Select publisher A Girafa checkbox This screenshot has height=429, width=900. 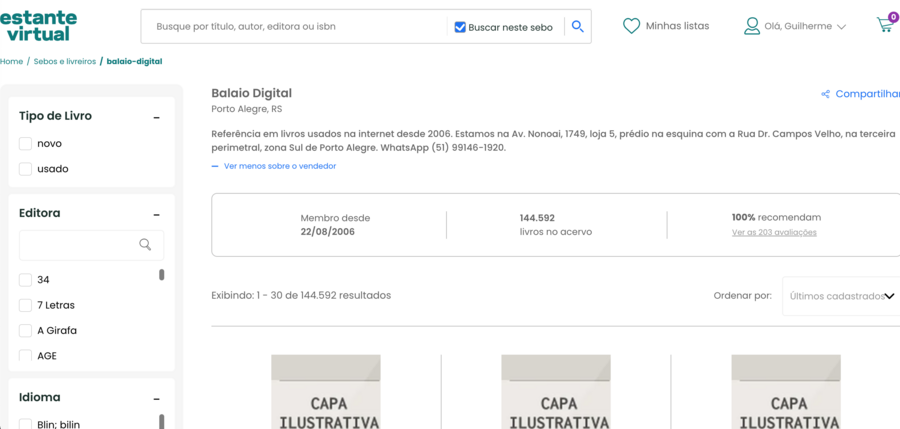[25, 330]
